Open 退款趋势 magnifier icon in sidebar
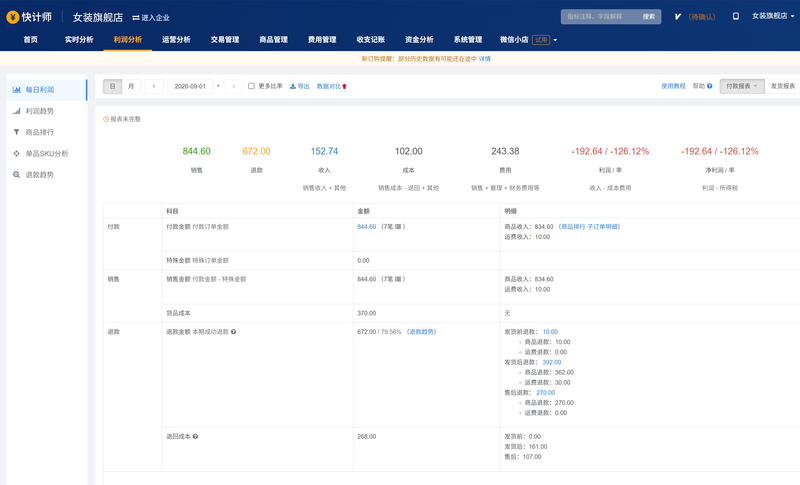The image size is (800, 485). click(x=16, y=174)
